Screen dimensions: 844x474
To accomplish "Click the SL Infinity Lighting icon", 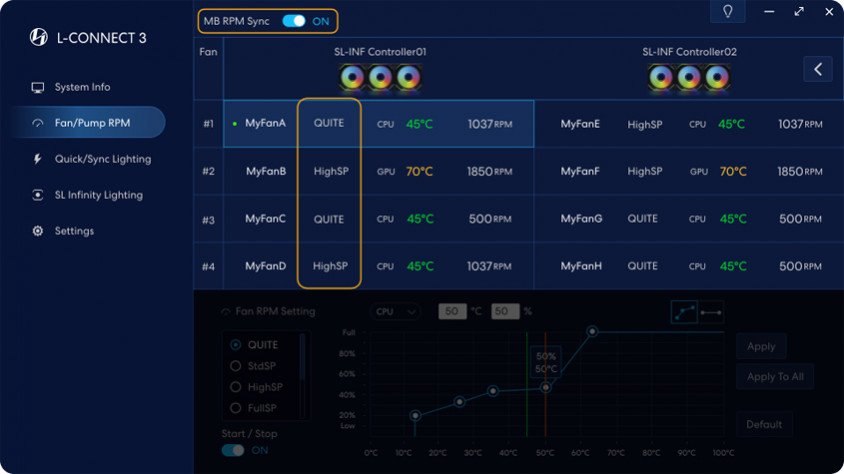I will tap(38, 195).
